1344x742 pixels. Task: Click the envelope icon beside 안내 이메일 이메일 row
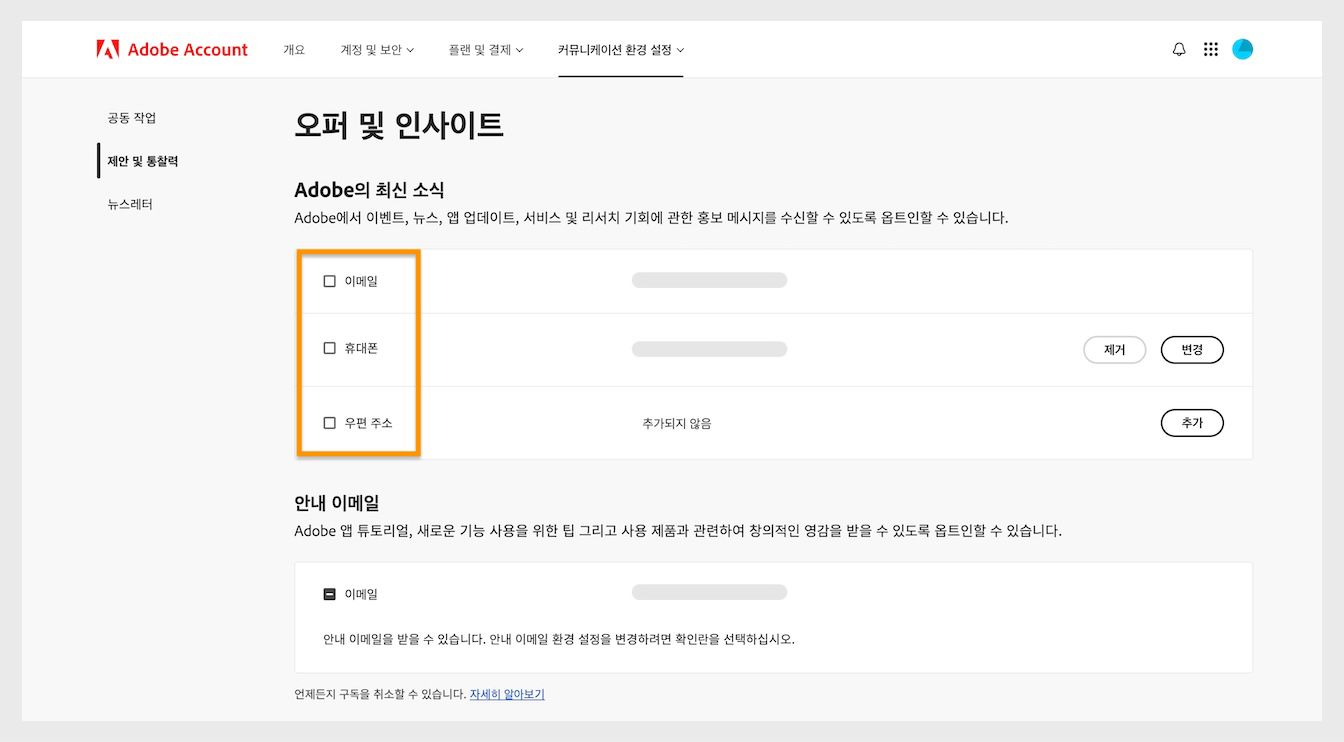329,592
